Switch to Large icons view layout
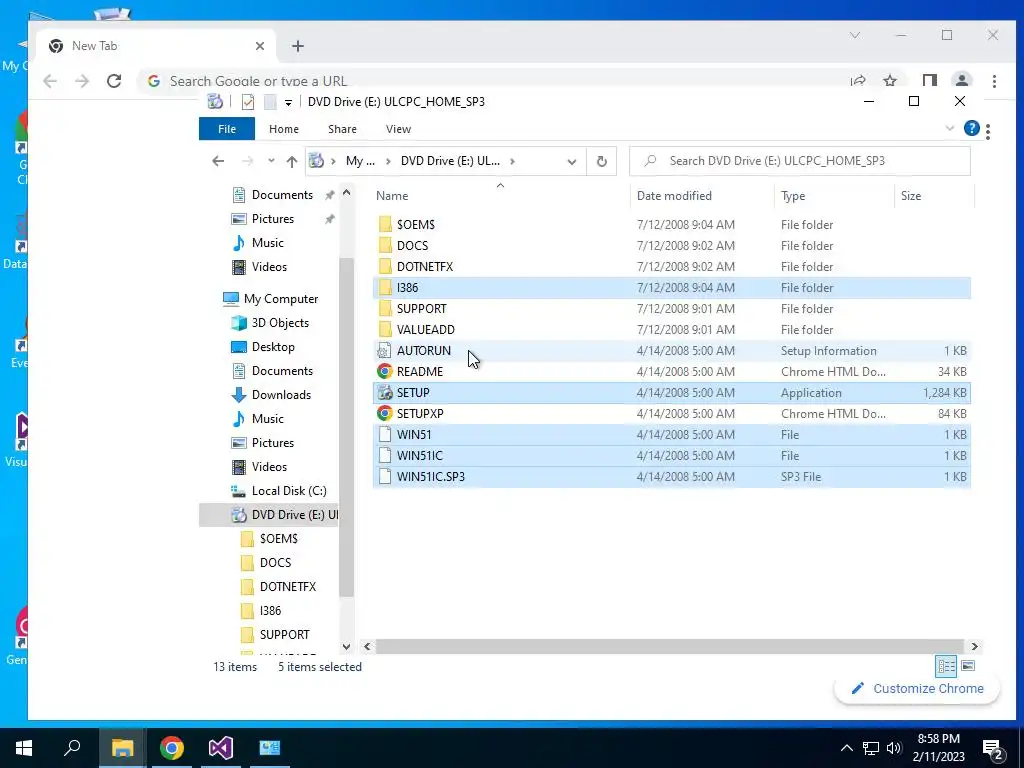This screenshot has width=1024, height=768. [968, 665]
